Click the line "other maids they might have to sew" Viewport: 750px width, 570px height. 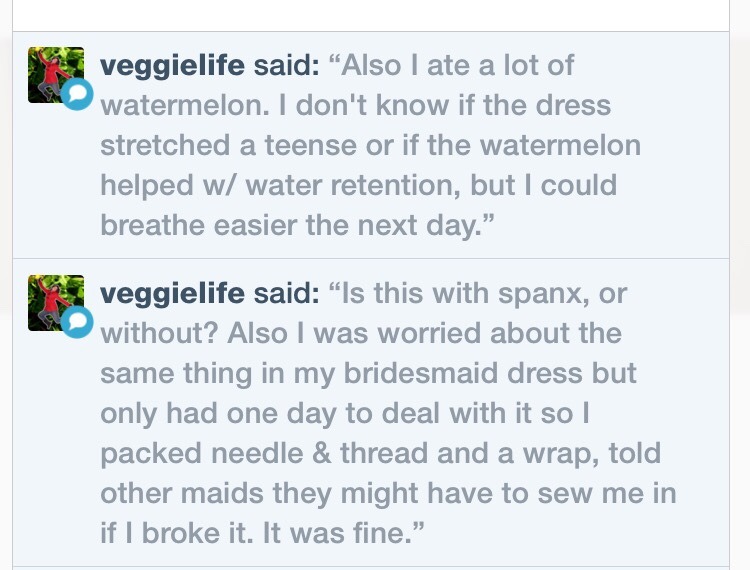click(x=388, y=493)
